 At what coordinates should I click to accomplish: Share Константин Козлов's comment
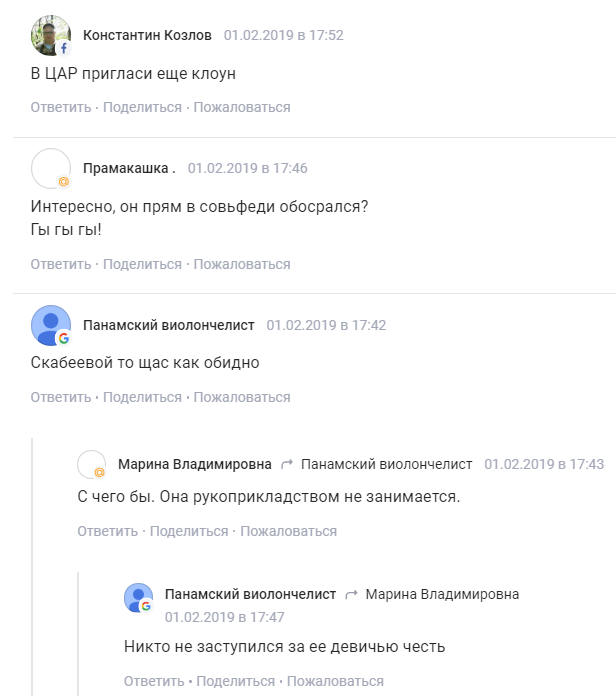[x=142, y=107]
